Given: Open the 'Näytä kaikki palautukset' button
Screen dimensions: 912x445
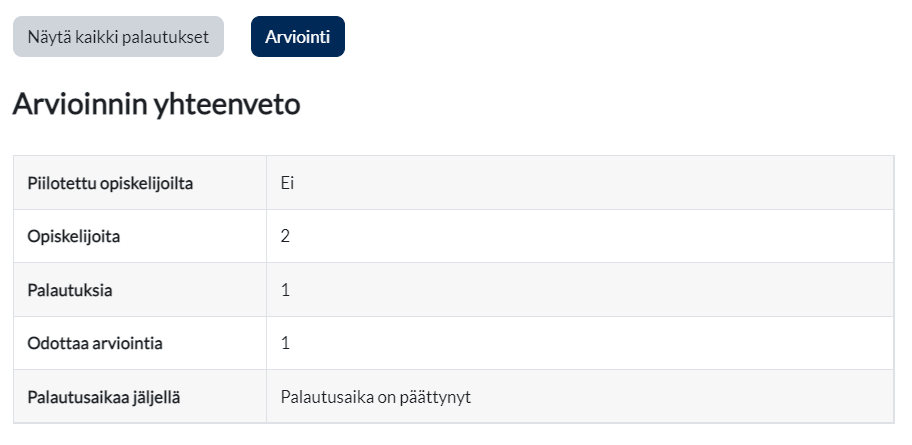Looking at the screenshot, I should 118,37.
